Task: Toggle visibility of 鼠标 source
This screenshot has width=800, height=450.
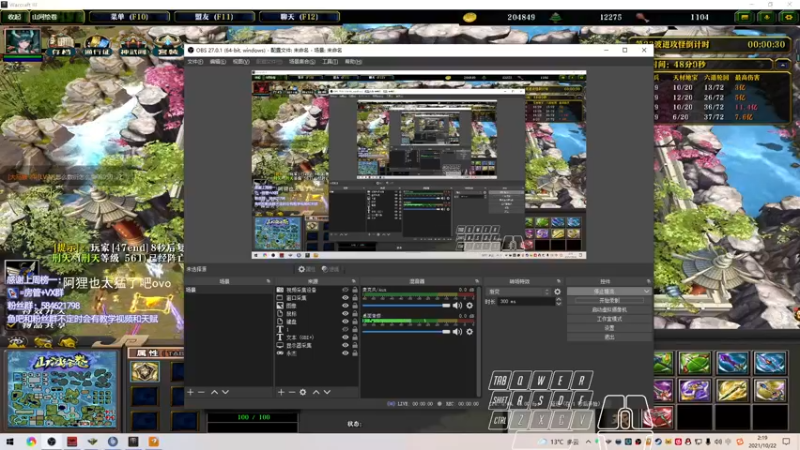Action: [x=345, y=314]
